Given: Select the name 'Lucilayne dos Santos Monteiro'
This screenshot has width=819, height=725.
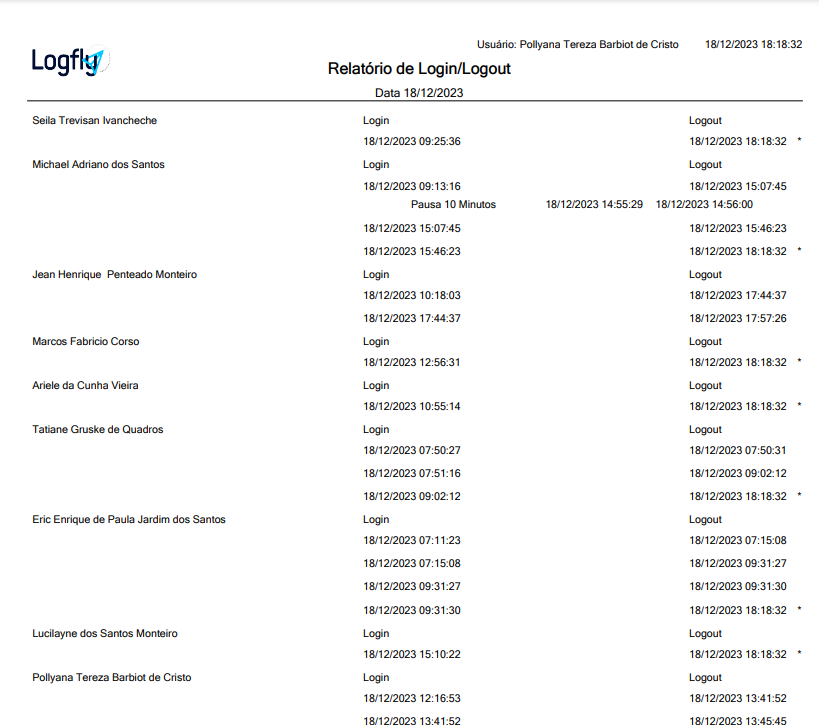Looking at the screenshot, I should (x=105, y=634).
